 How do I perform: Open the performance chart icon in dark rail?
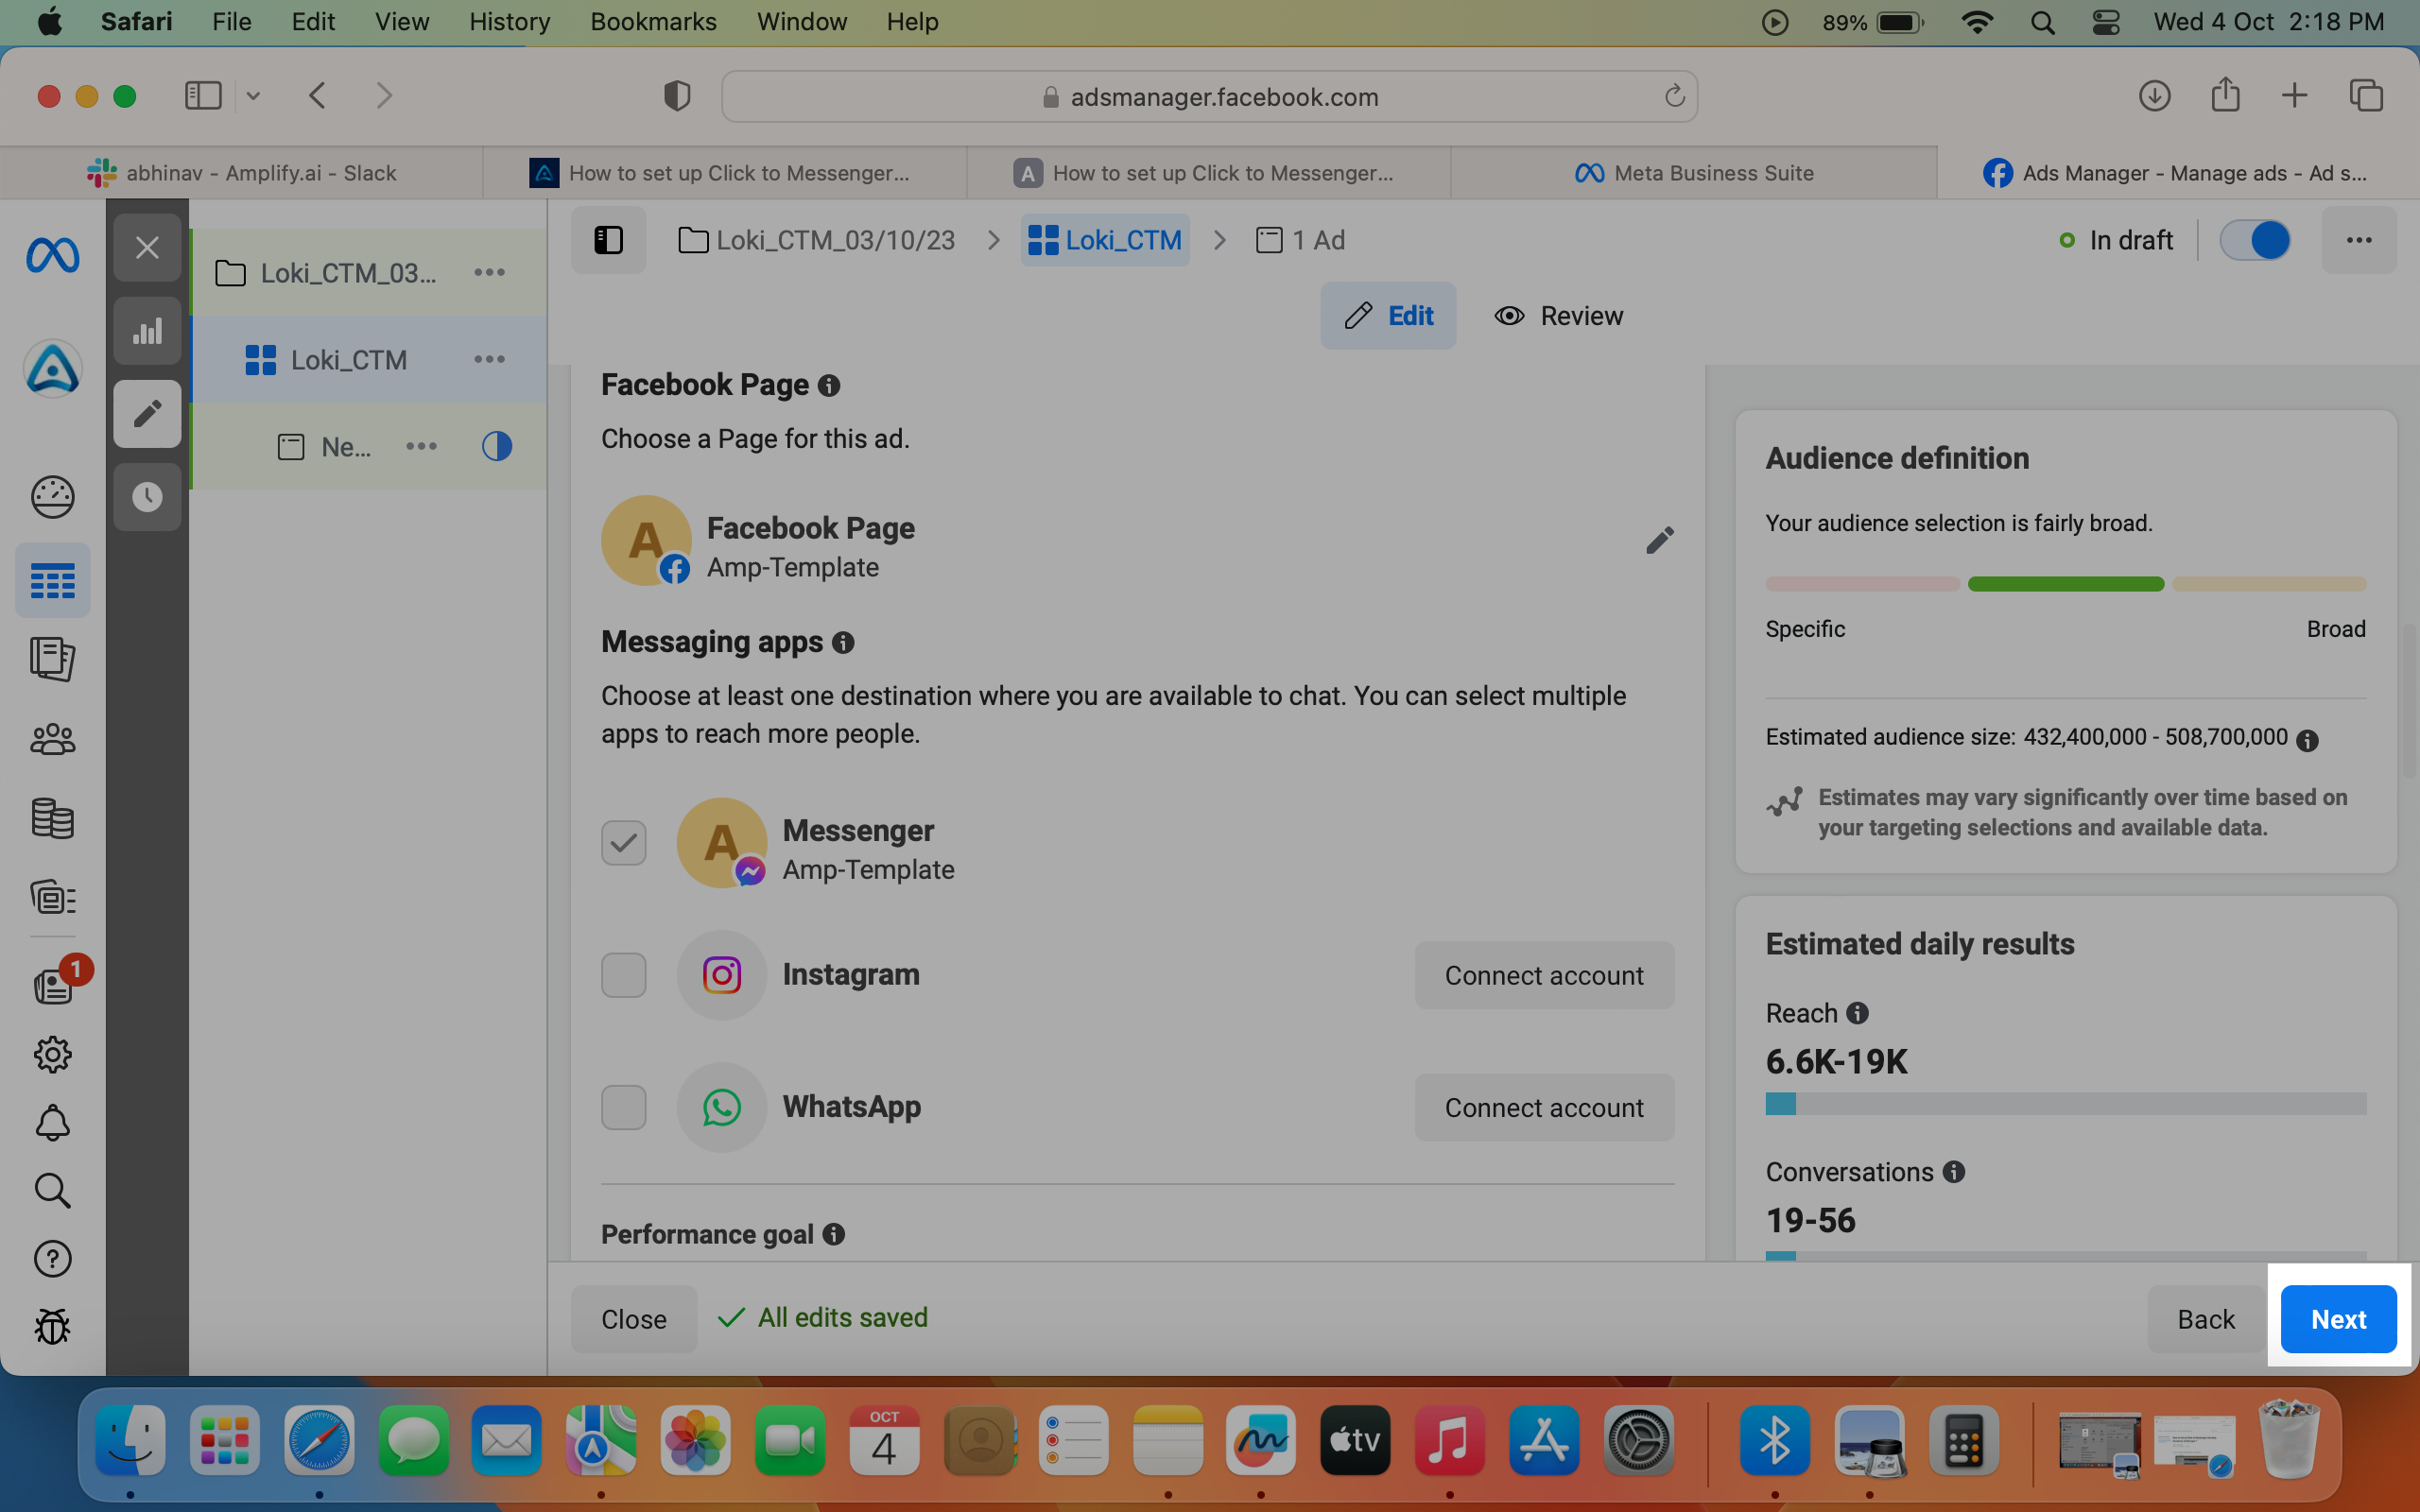click(147, 331)
